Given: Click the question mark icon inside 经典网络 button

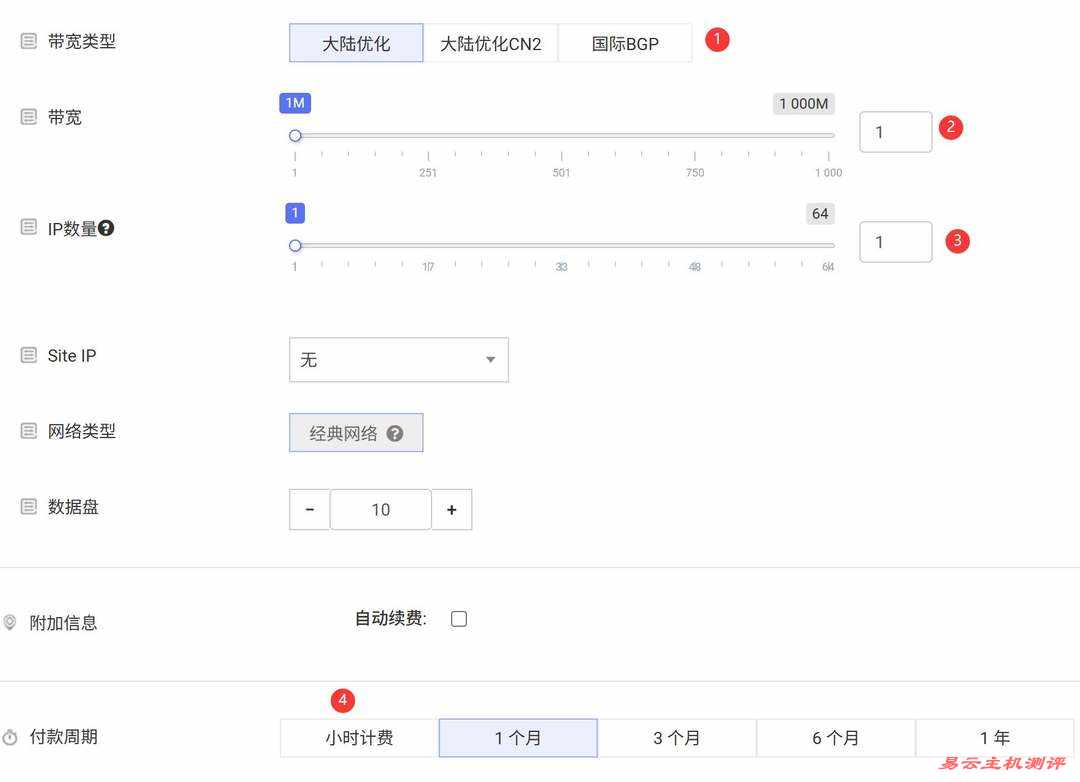Looking at the screenshot, I should pos(395,433).
